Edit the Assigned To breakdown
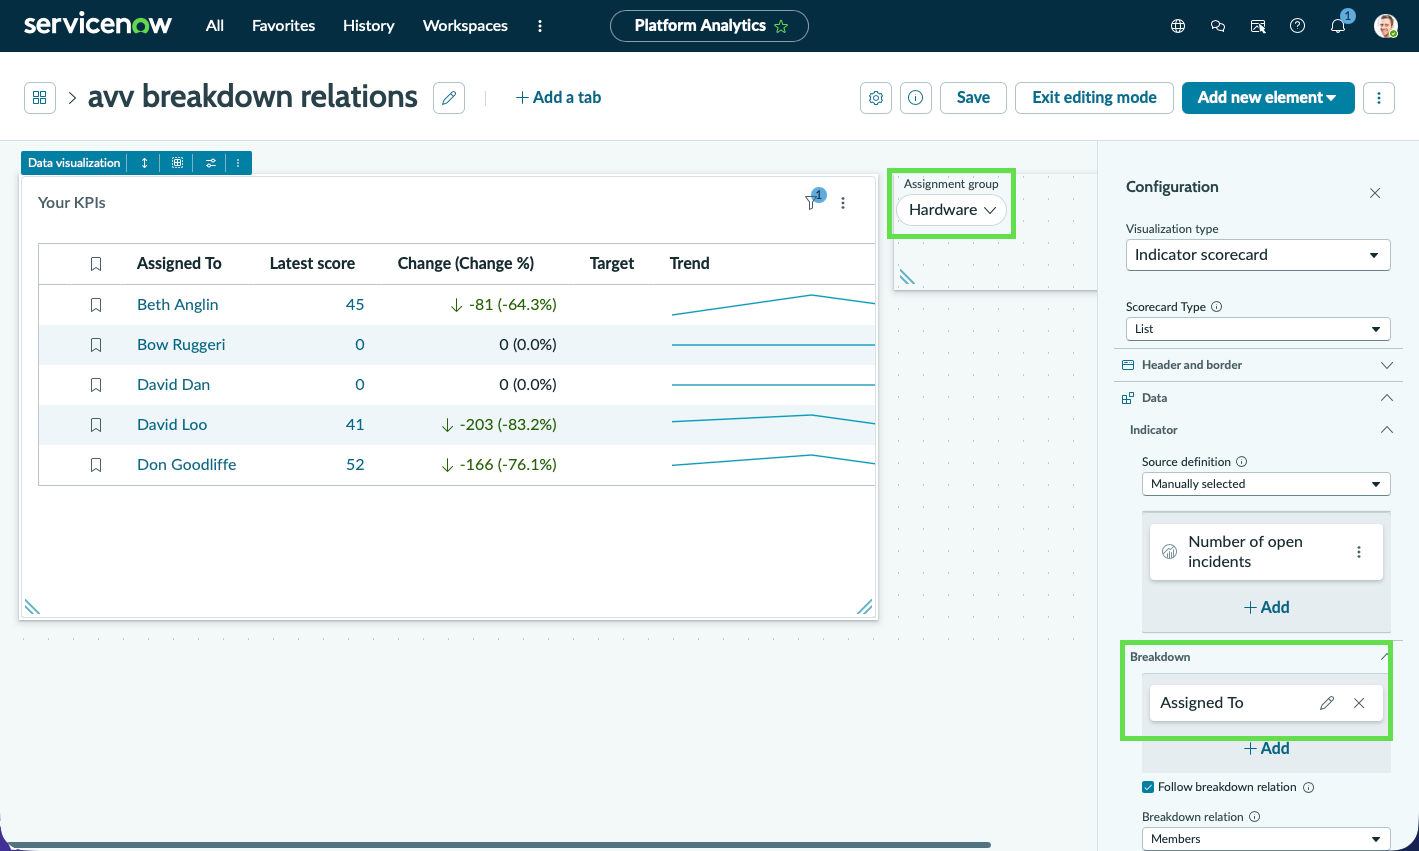The width and height of the screenshot is (1419, 851). tap(1327, 703)
